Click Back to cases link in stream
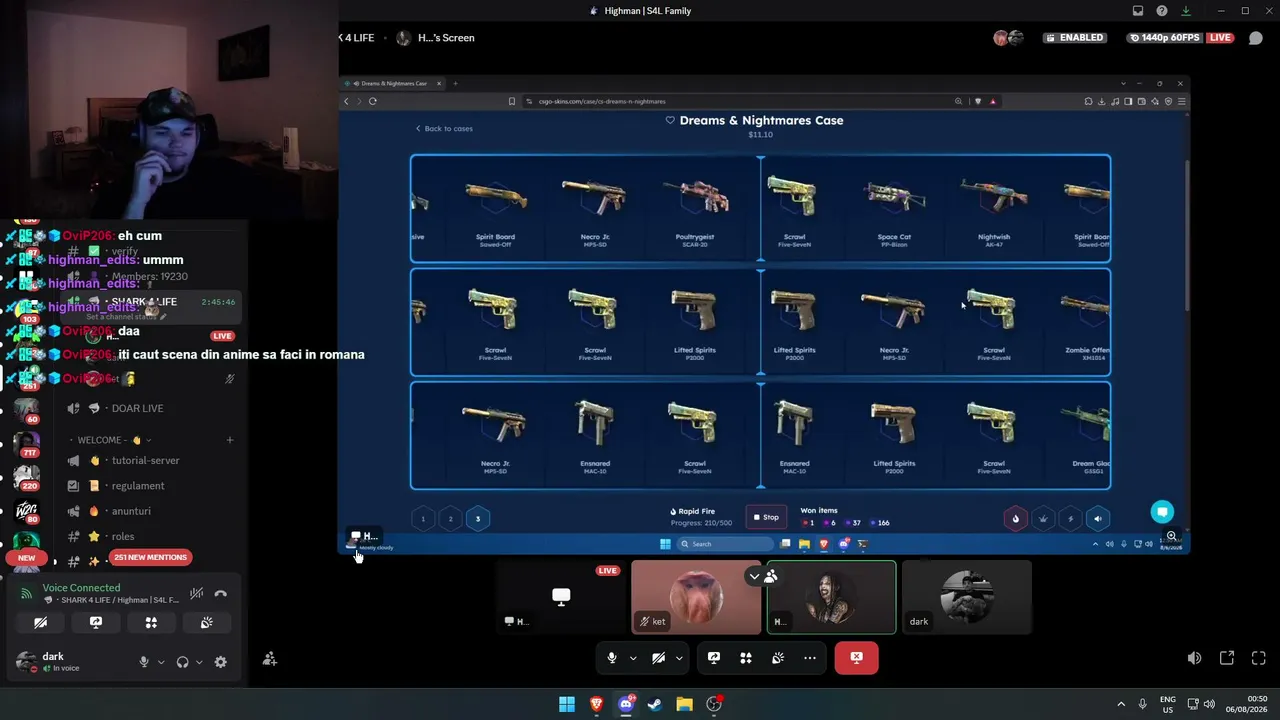The height and width of the screenshot is (720, 1280). click(x=444, y=128)
